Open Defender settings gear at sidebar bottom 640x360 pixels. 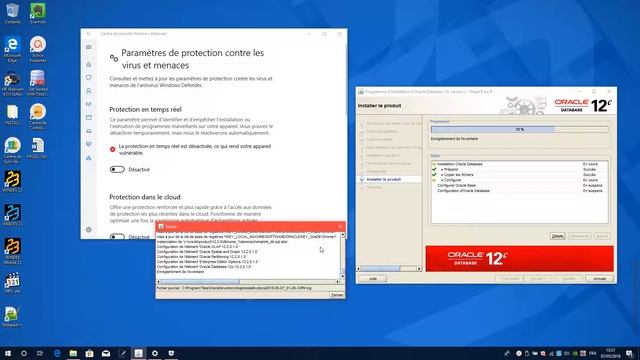pyautogui.click(x=89, y=230)
